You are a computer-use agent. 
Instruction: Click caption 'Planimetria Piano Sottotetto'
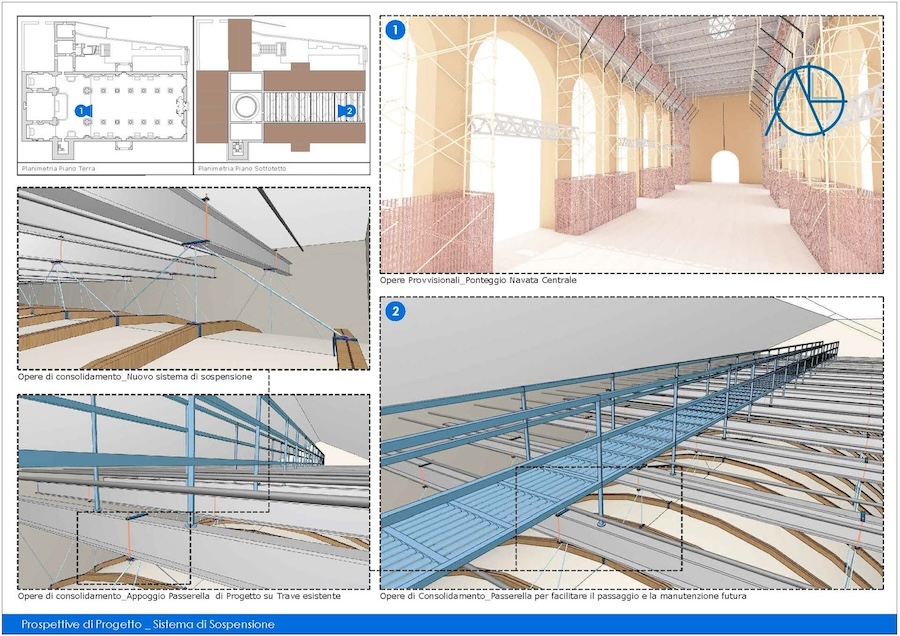[242, 169]
